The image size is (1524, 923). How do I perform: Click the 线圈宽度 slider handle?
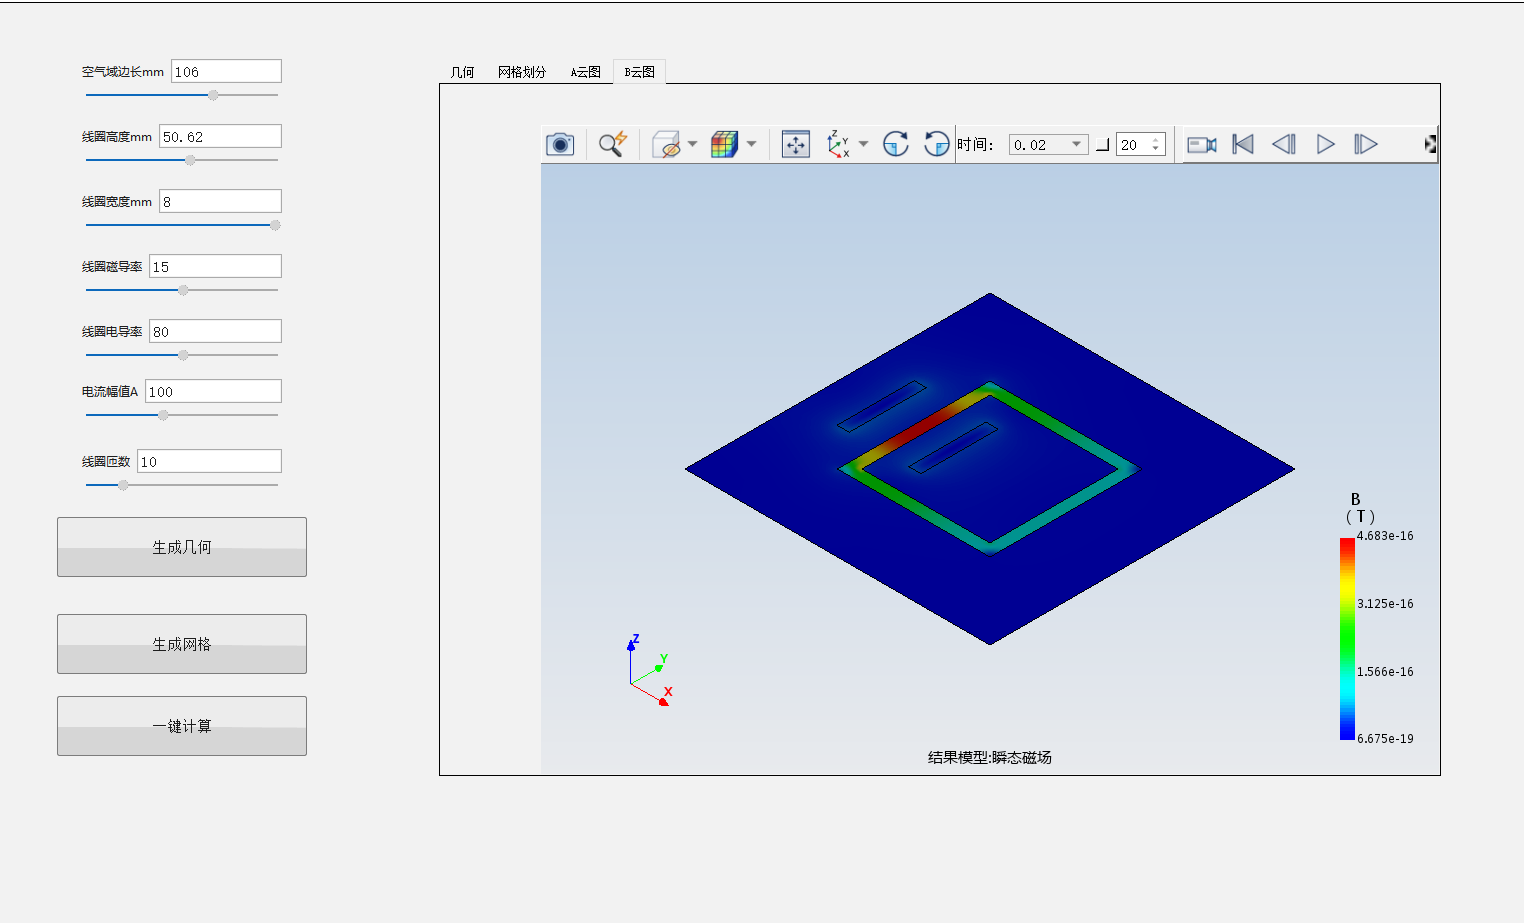point(275,225)
